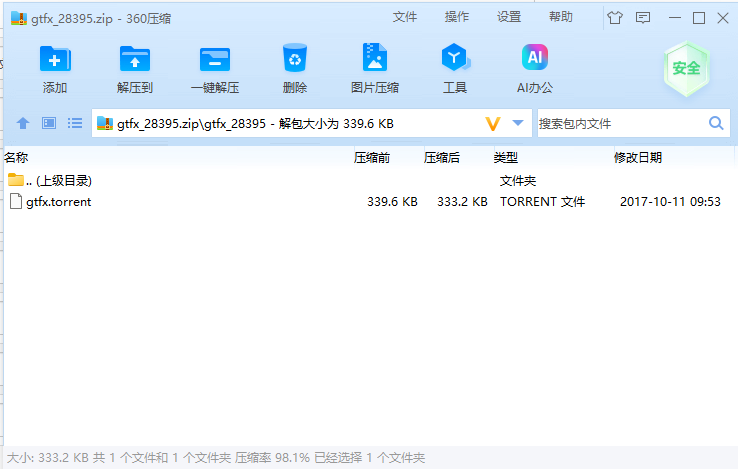The width and height of the screenshot is (738, 469).
Task: Click the 删除 (Delete) recycle bin icon
Action: coord(295,58)
